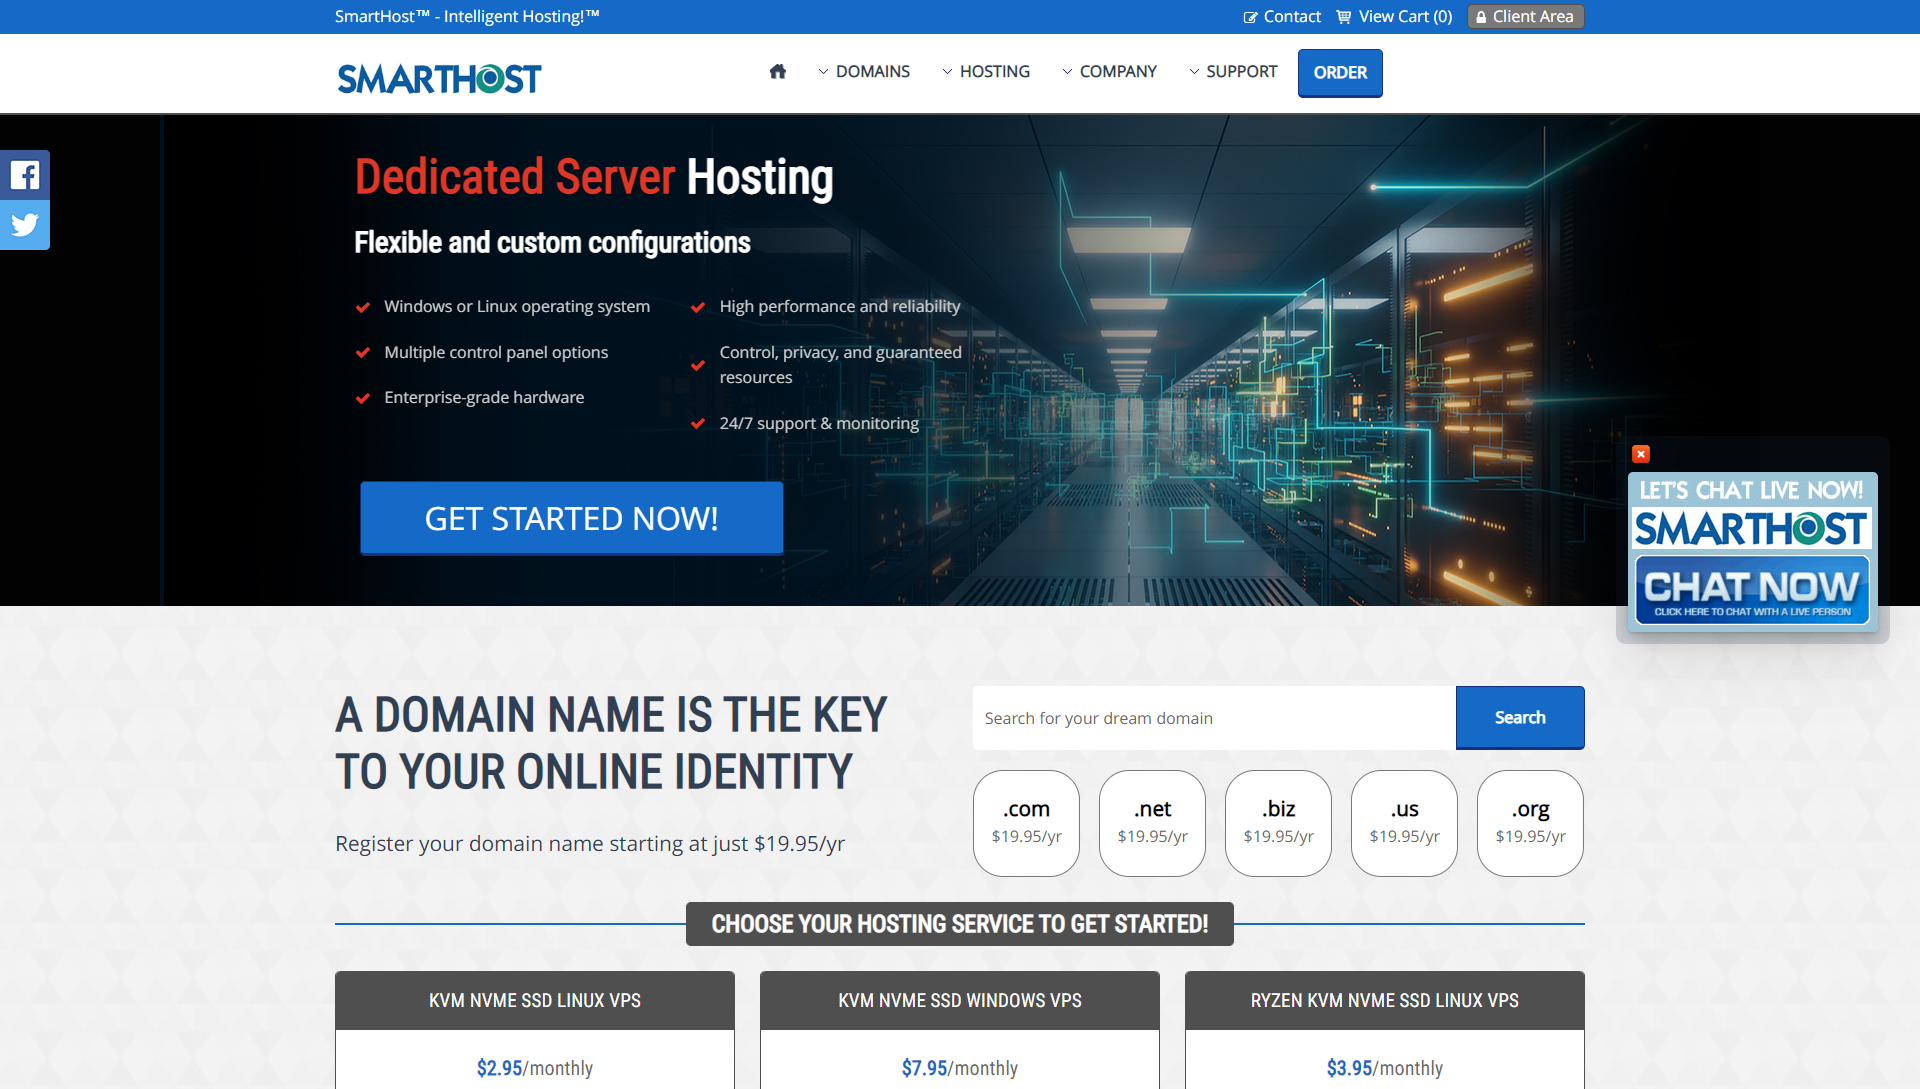This screenshot has width=1920, height=1089.
Task: Click the domain Search button
Action: [1519, 718]
